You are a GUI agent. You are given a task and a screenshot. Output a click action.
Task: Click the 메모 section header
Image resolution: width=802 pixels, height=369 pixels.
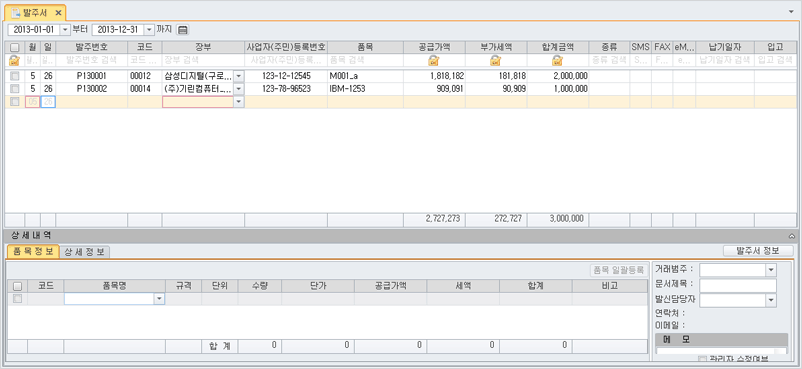(721, 339)
